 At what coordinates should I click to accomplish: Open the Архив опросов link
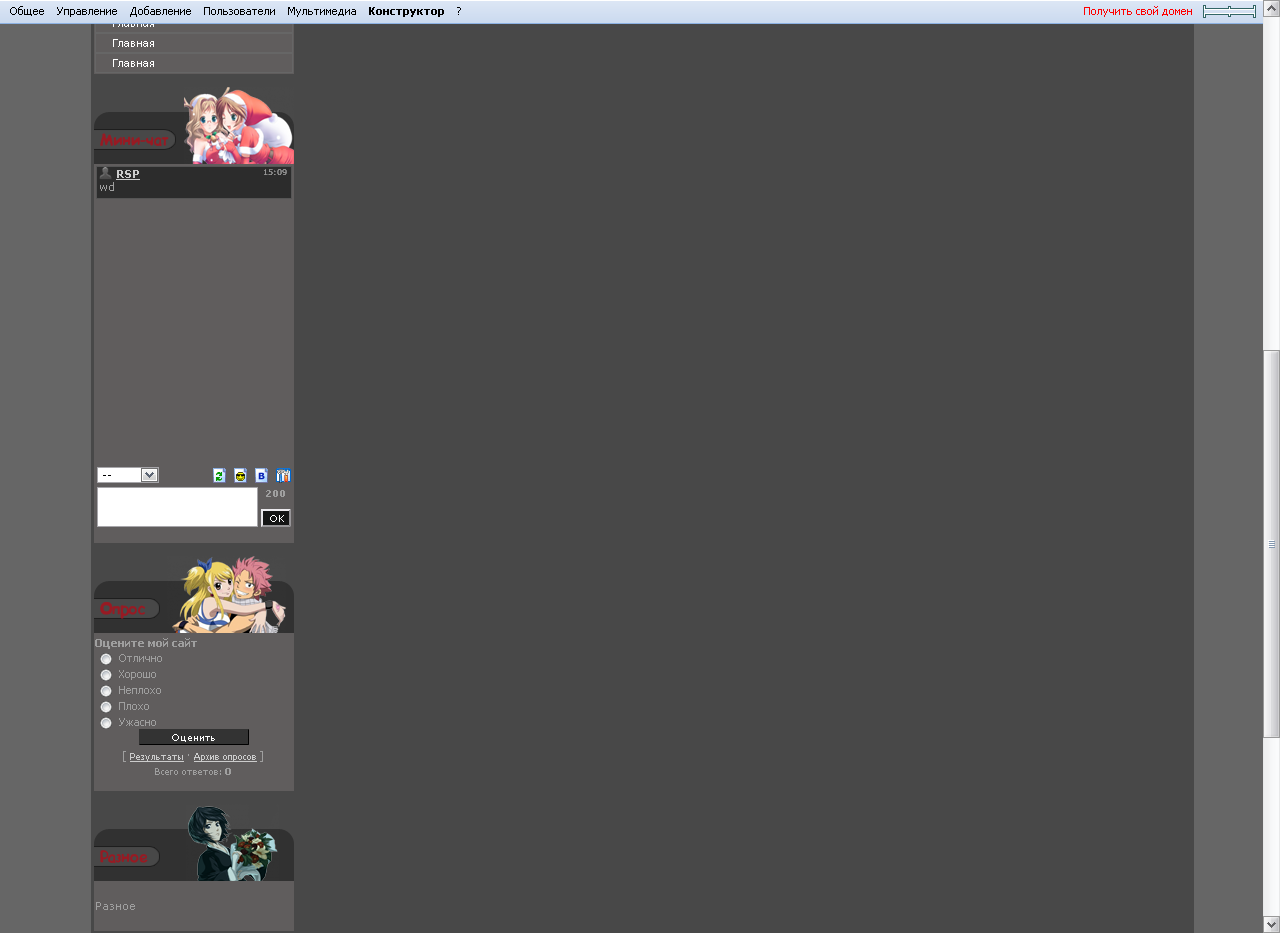click(x=225, y=757)
